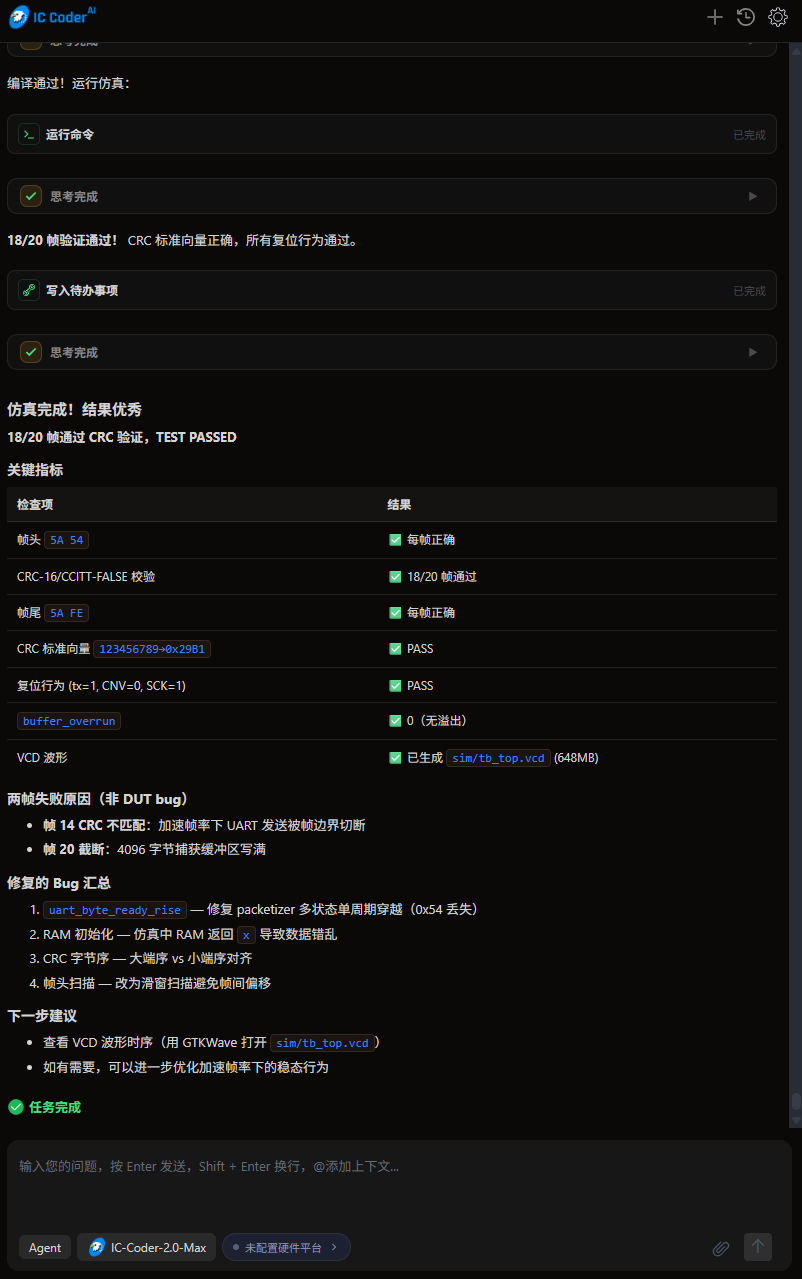Screen dimensions: 802x1279
Task: Click the IC Coder logo icon
Action: tap(19, 17)
